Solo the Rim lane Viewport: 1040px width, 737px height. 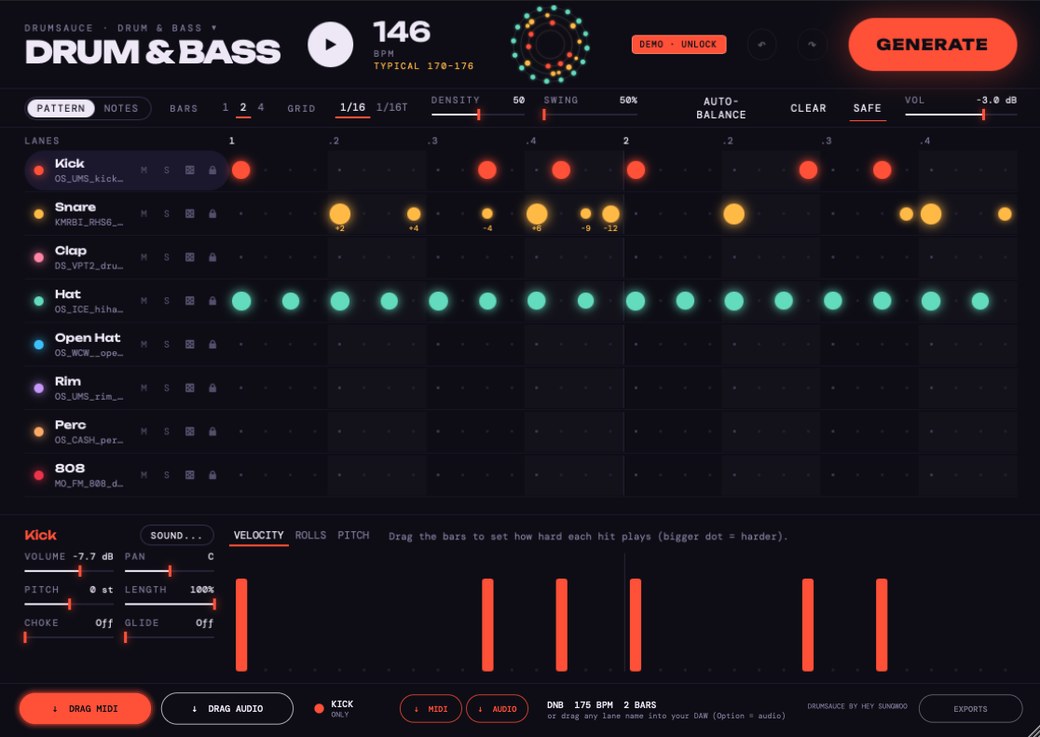[166, 388]
